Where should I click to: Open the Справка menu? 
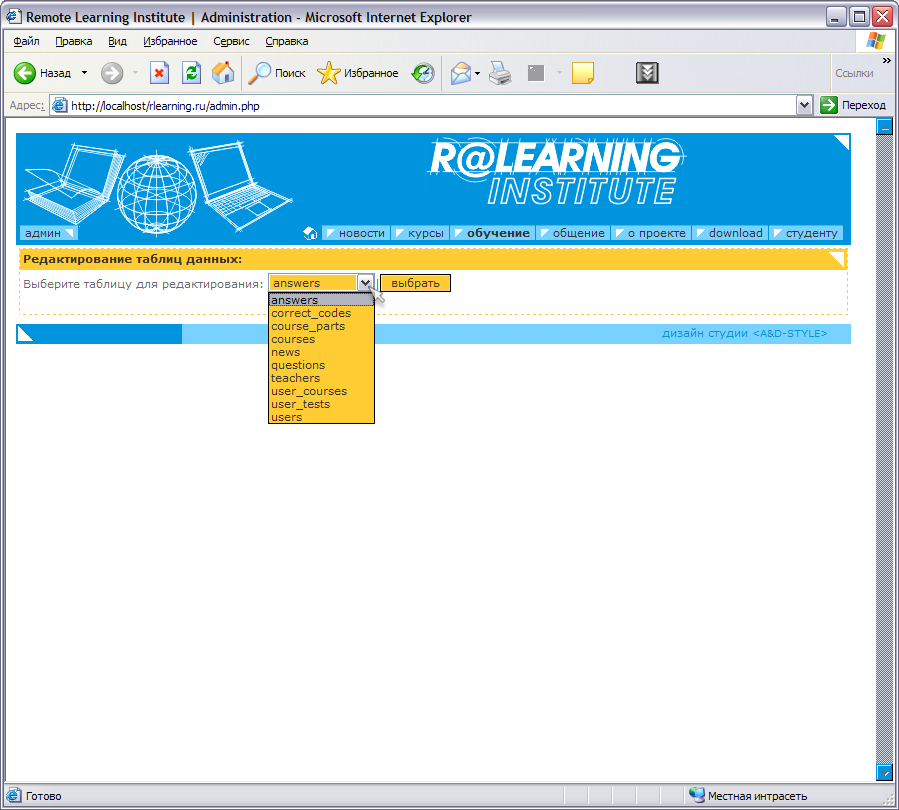pyautogui.click(x=287, y=41)
